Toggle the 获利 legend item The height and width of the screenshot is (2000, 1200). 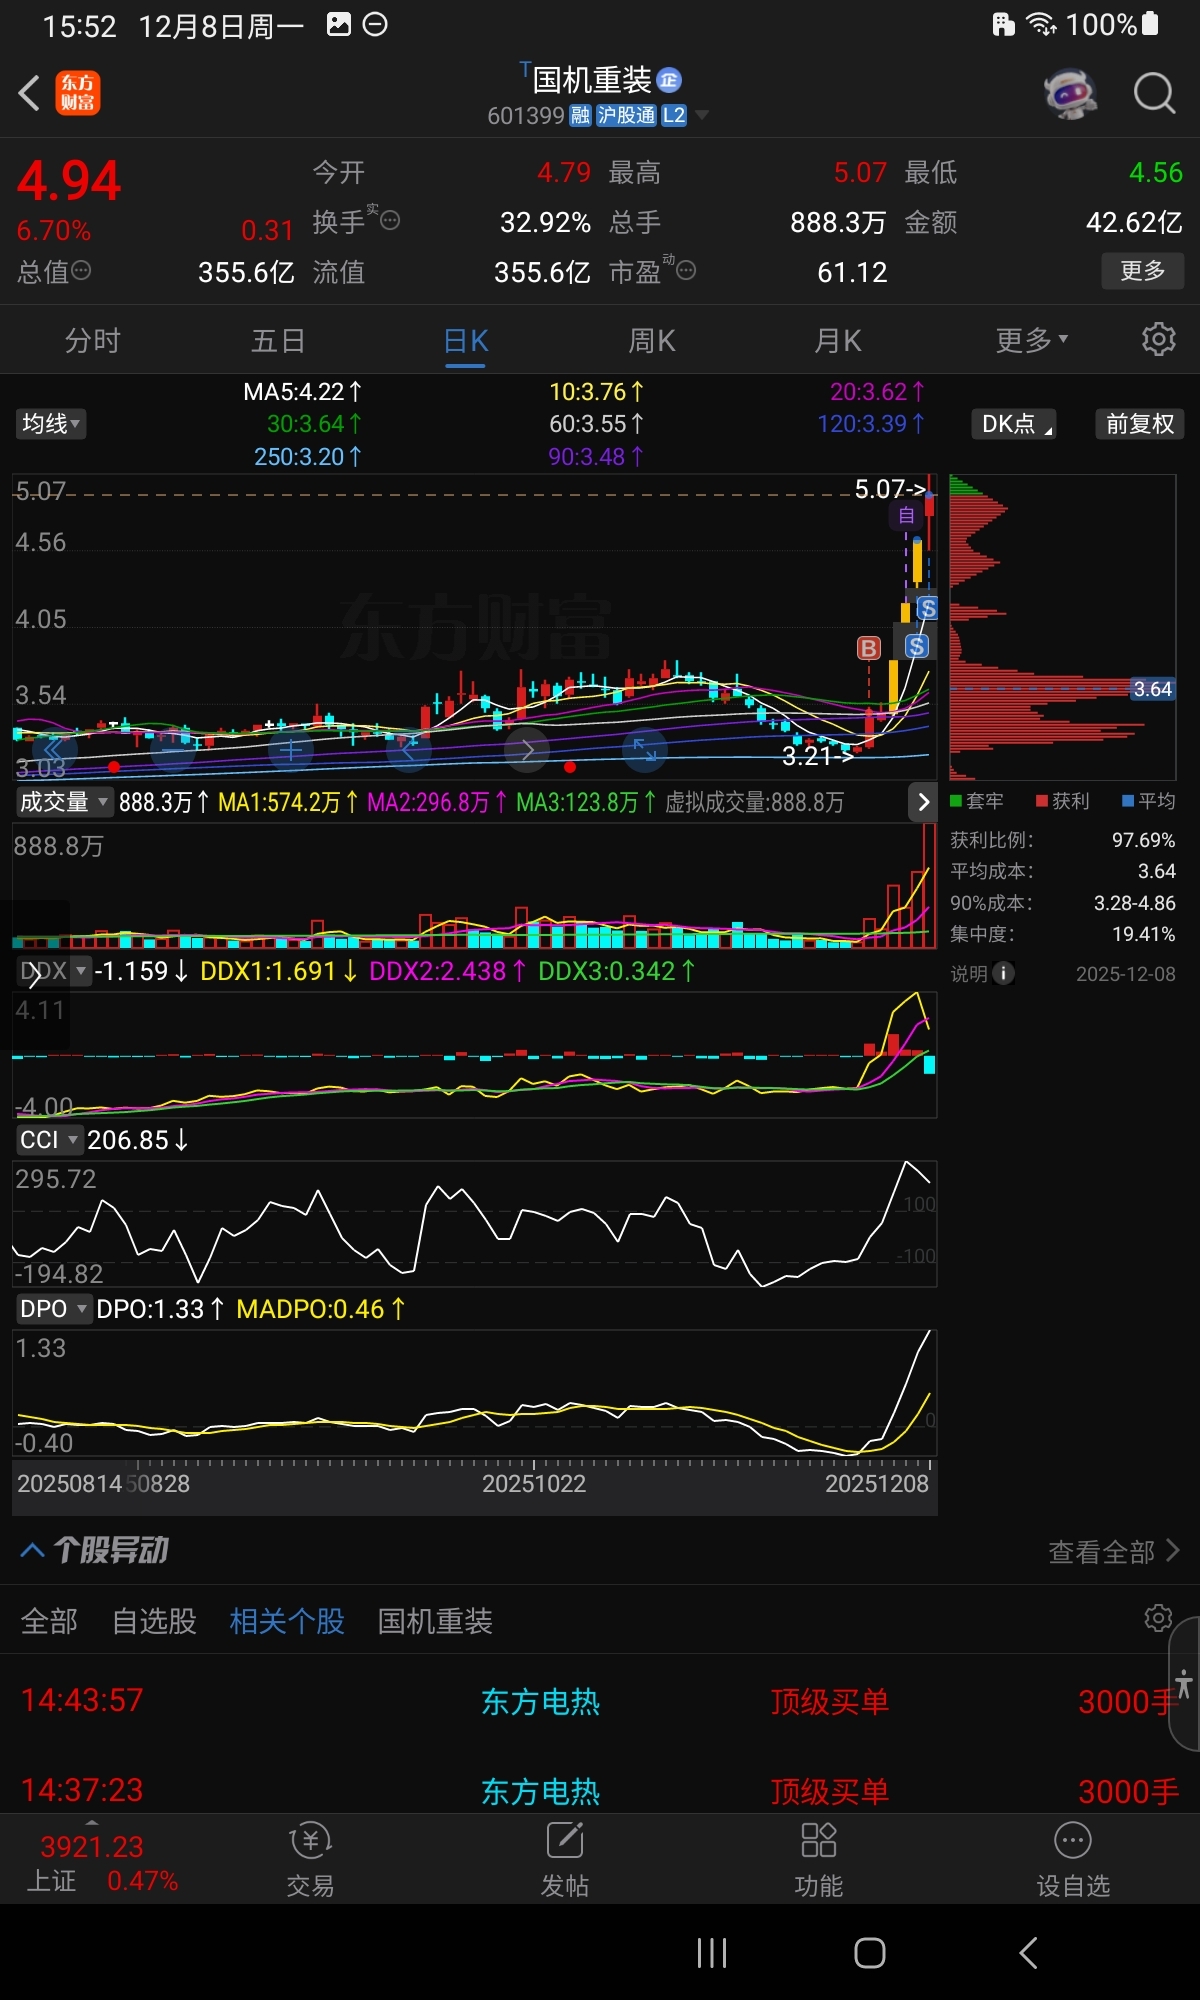(x=1062, y=801)
